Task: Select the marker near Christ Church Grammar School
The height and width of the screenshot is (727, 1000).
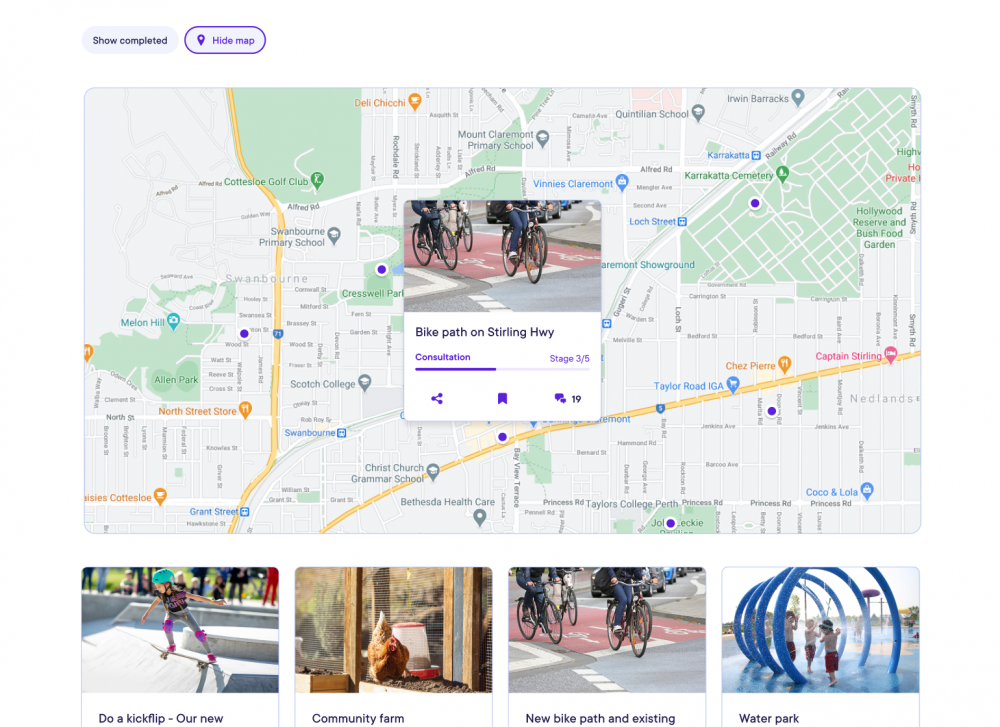Action: [501, 436]
